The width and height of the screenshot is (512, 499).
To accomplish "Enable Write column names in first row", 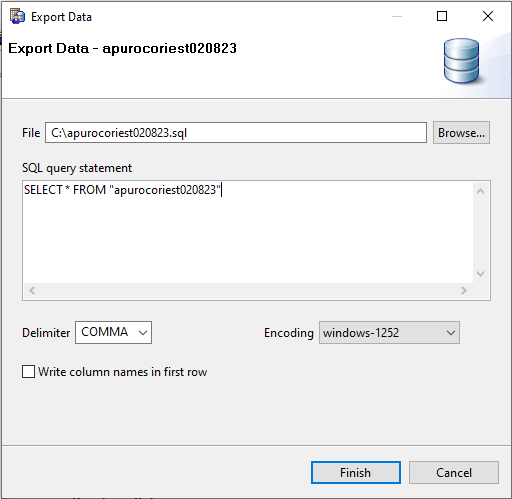I will [x=28, y=371].
